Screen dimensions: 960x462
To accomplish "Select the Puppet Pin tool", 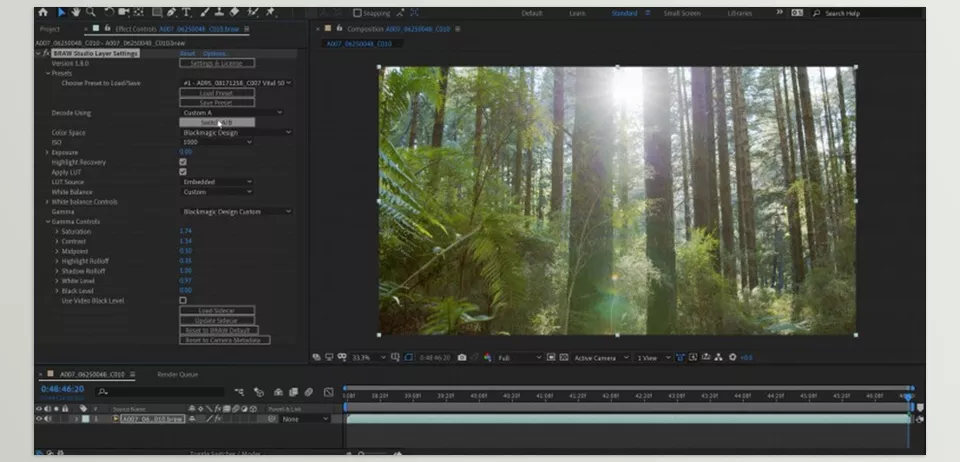I will [x=270, y=12].
